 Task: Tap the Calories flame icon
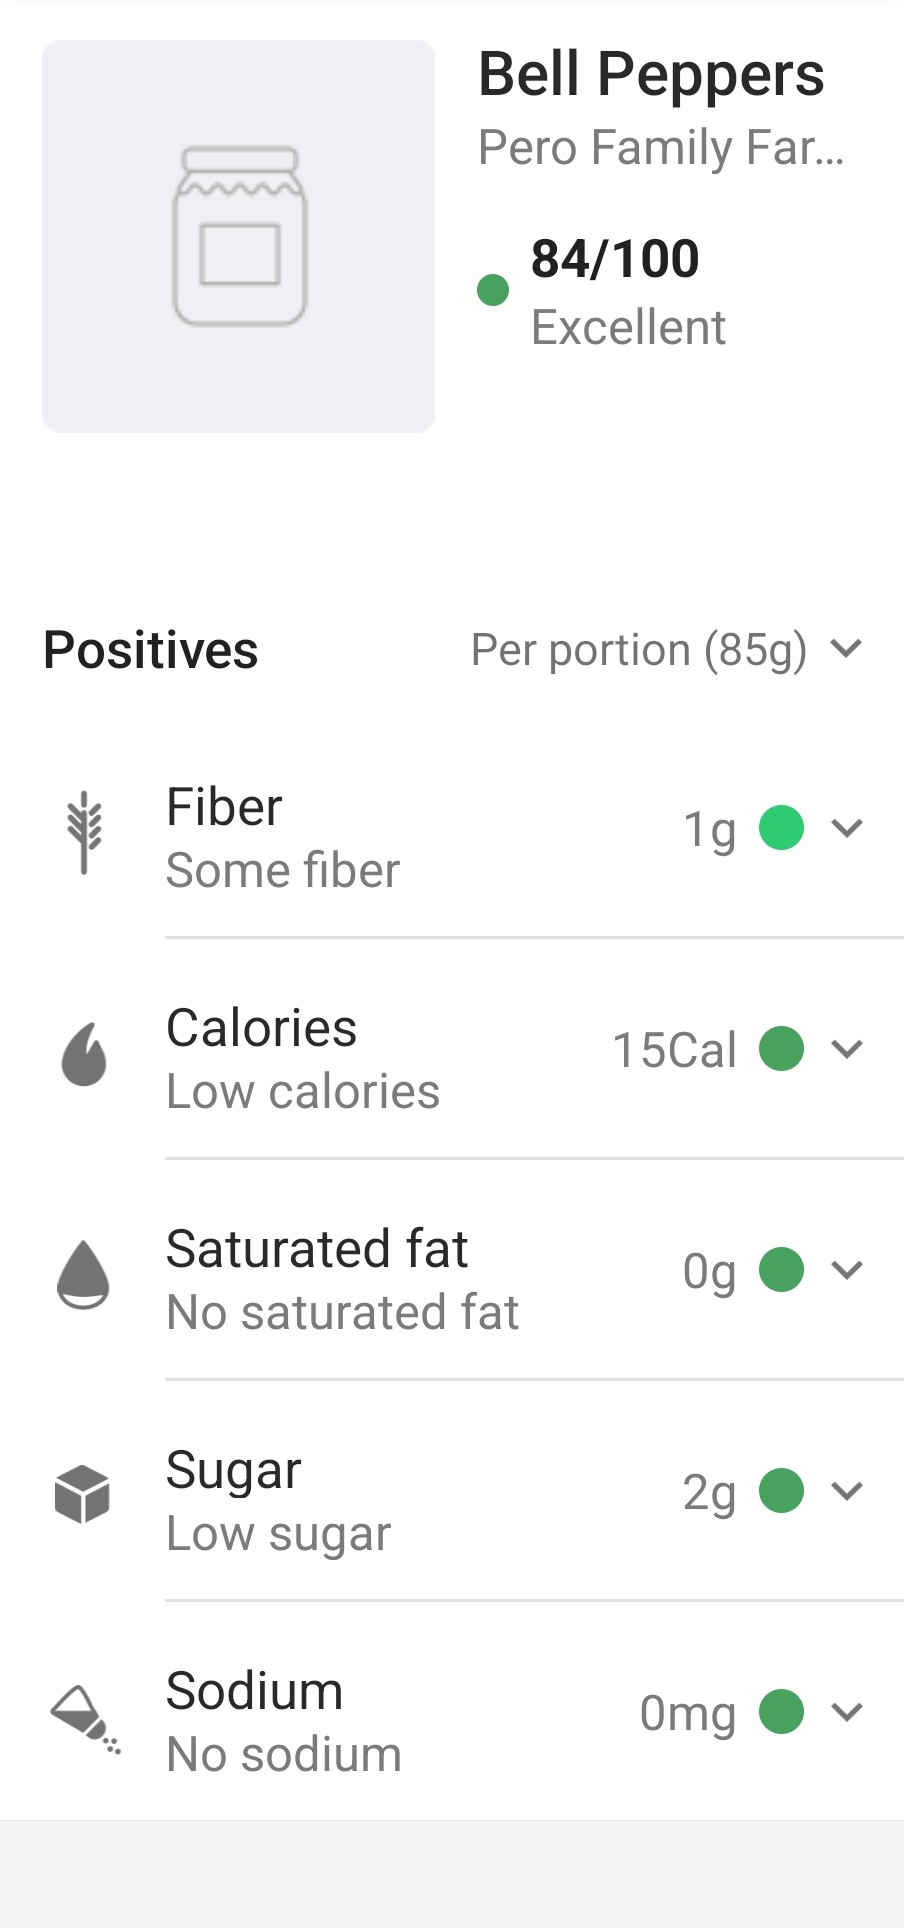pyautogui.click(x=84, y=1054)
